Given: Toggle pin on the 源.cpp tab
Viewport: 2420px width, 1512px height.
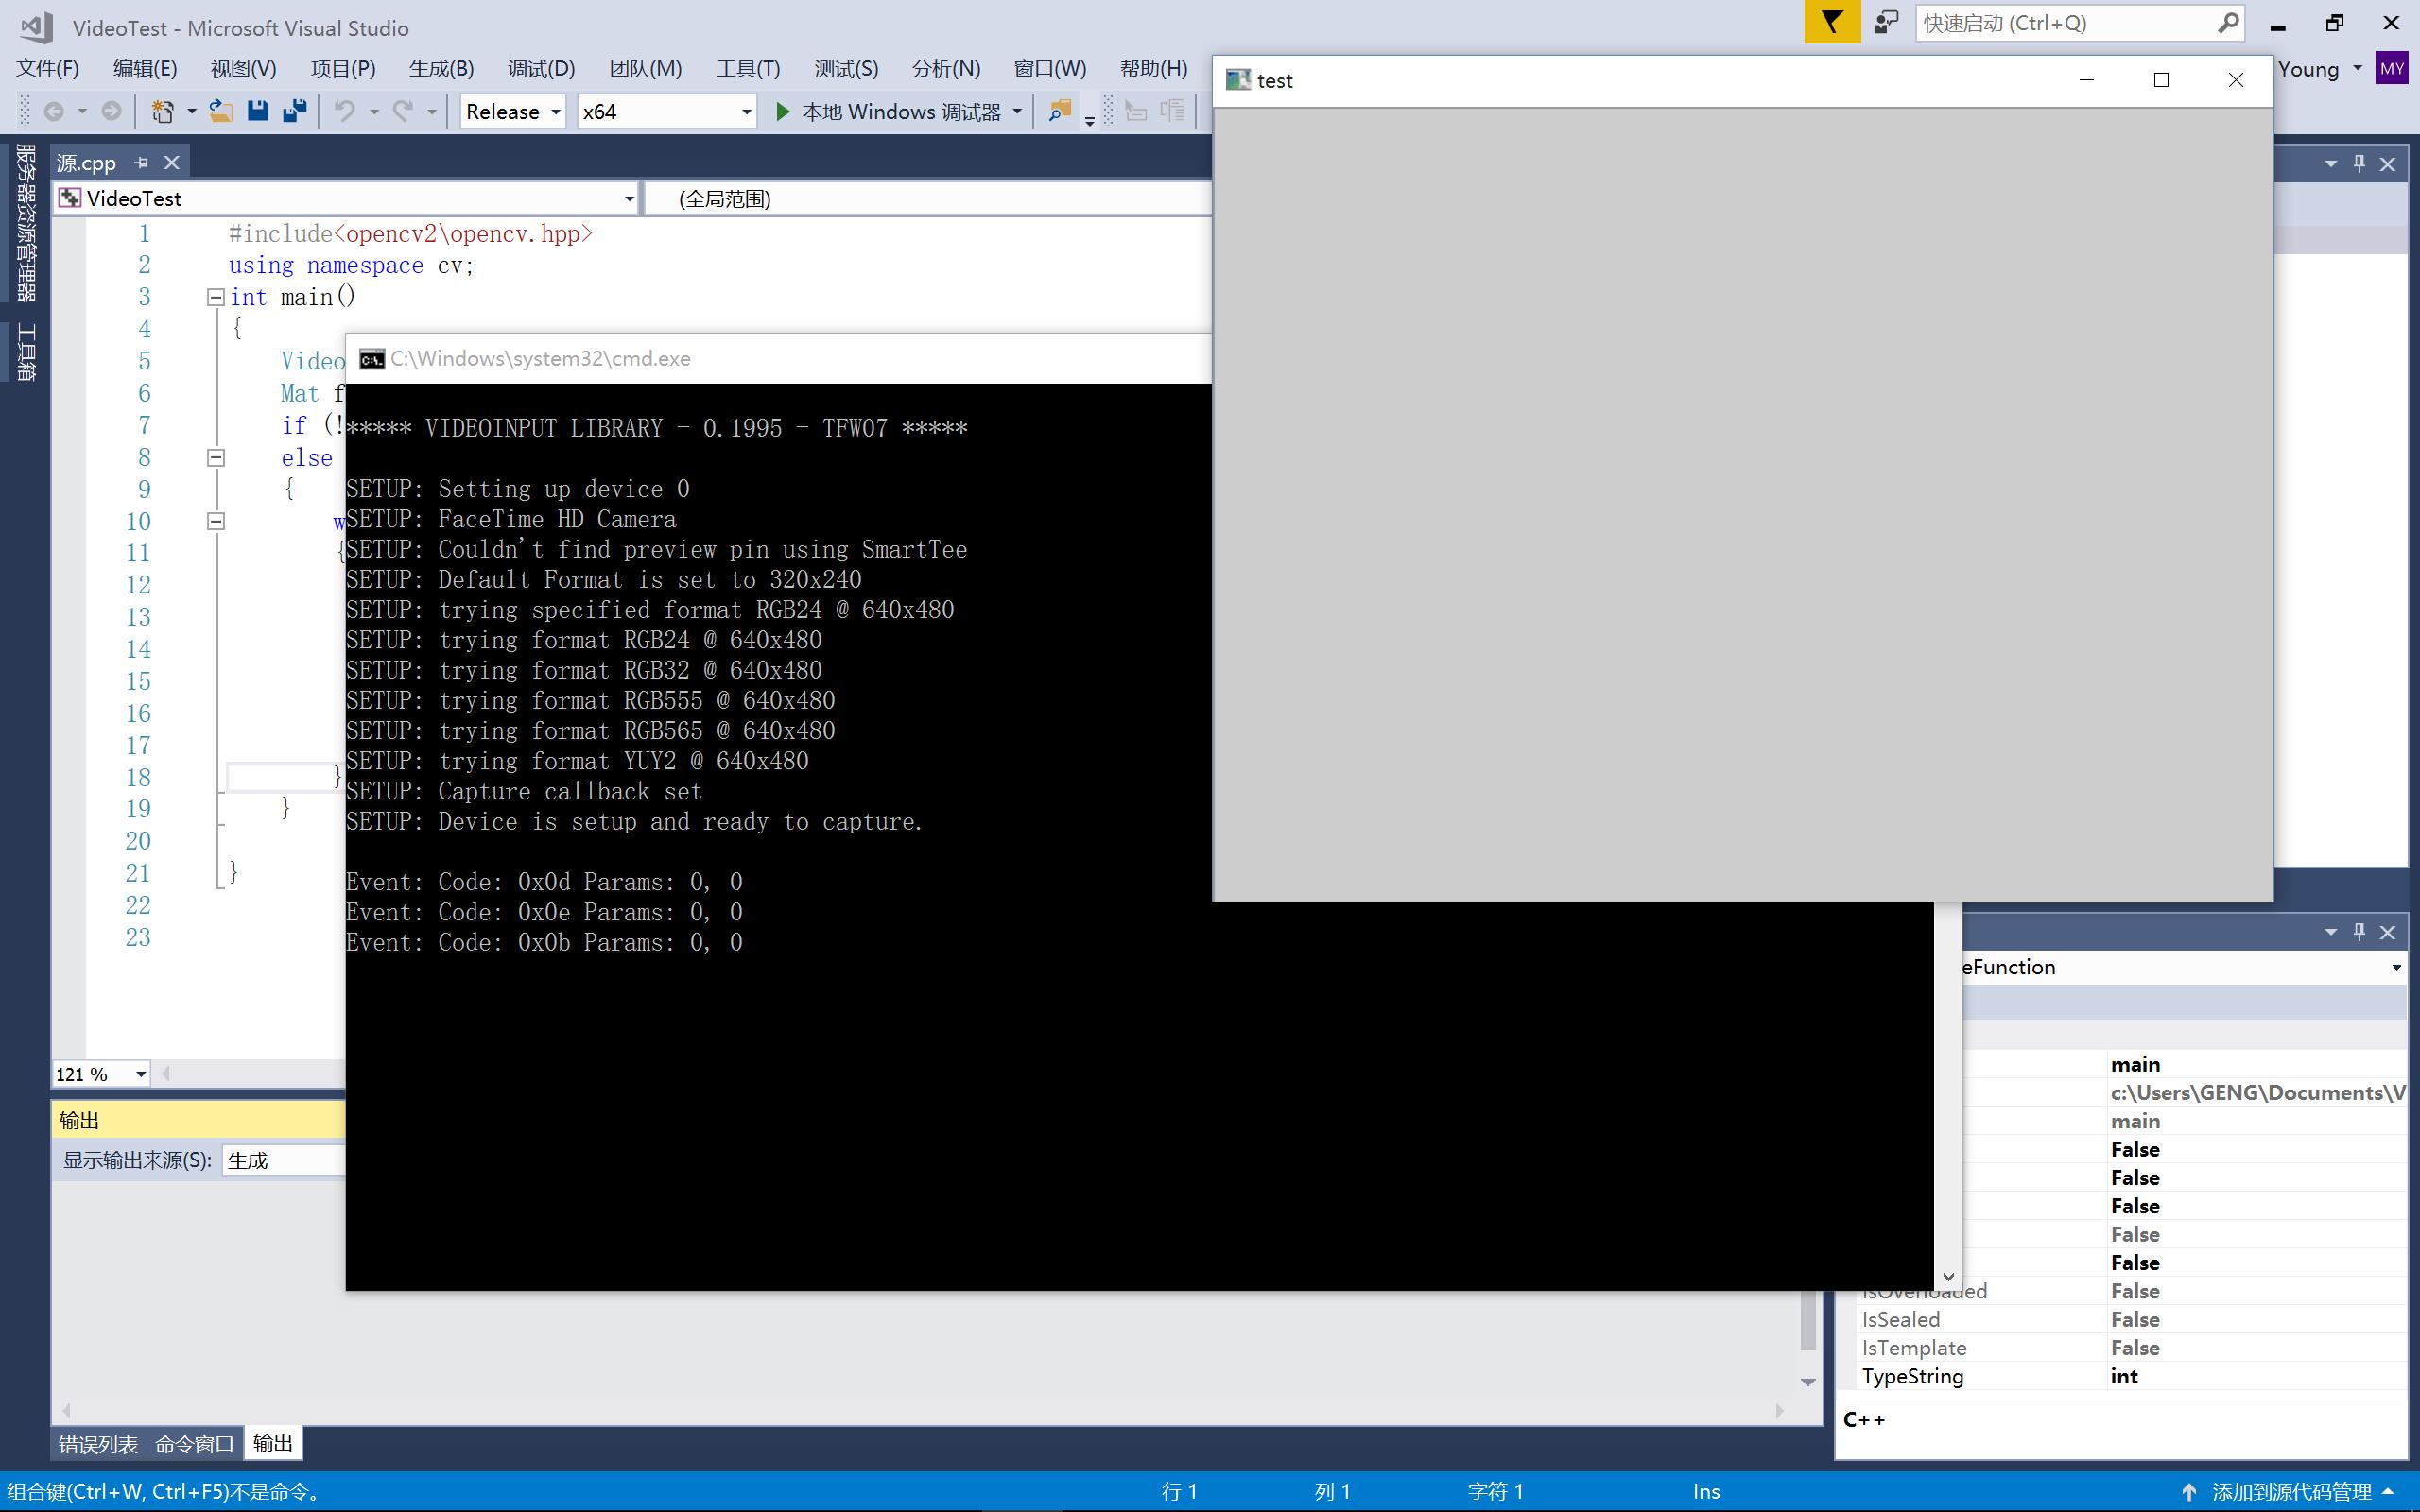Looking at the screenshot, I should [x=141, y=162].
